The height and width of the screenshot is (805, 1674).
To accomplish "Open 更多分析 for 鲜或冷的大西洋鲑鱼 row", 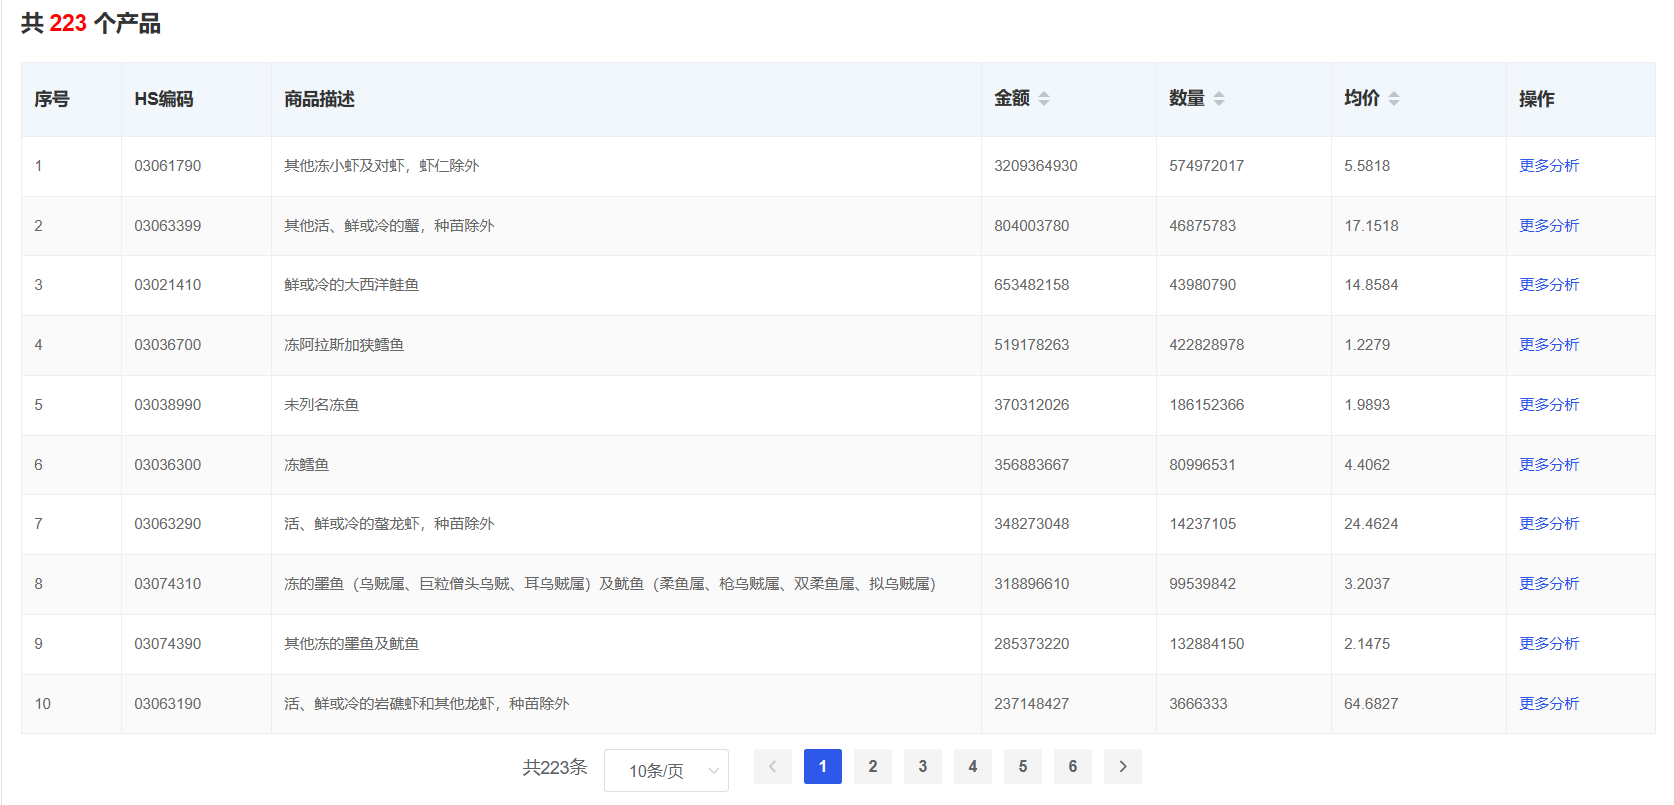I will [x=1549, y=285].
